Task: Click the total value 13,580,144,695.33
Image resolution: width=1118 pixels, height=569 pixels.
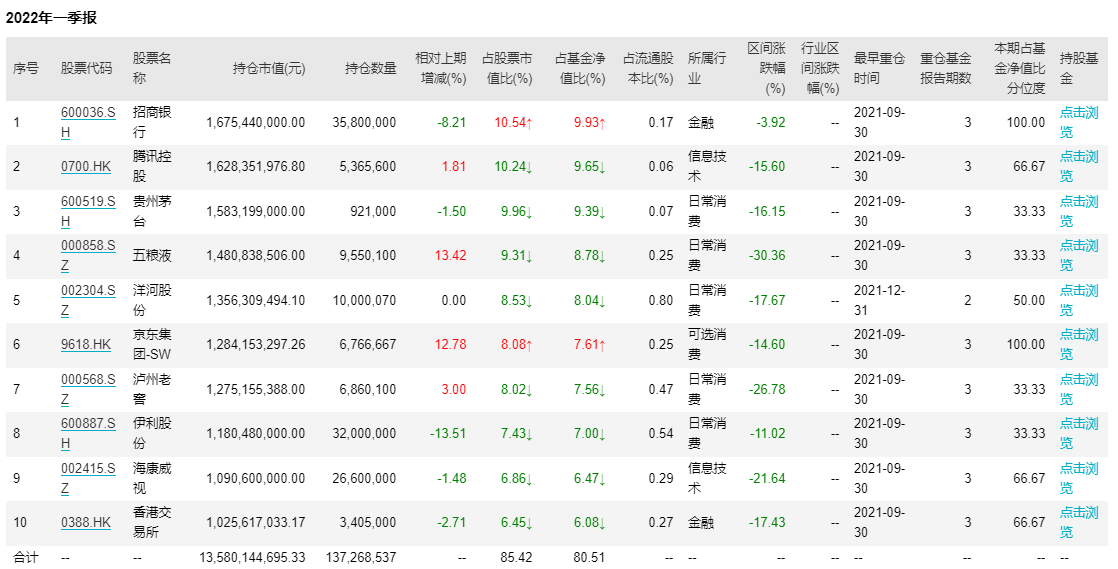Action: [252, 558]
